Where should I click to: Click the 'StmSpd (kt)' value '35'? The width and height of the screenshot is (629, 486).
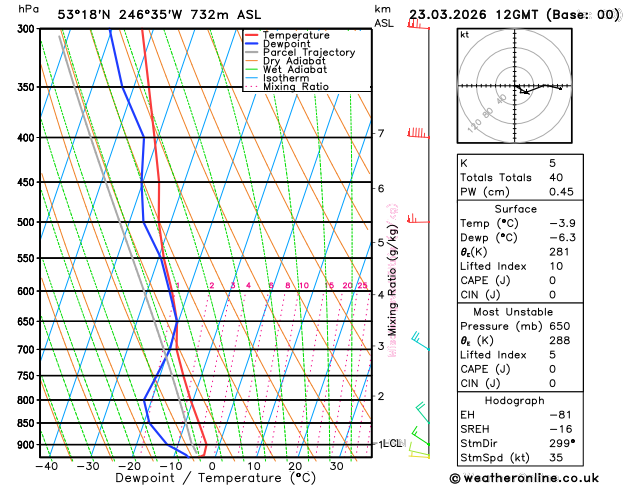coord(556,458)
